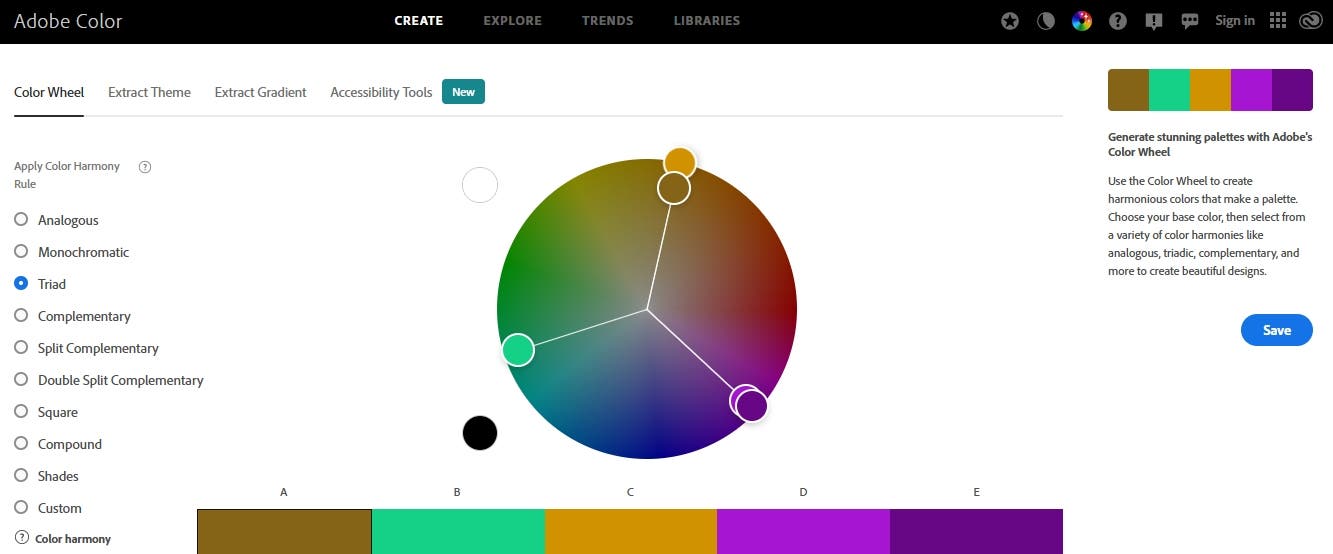Select the Monochromatic harmony rule
This screenshot has height=554, width=1333.
pyautogui.click(x=21, y=252)
